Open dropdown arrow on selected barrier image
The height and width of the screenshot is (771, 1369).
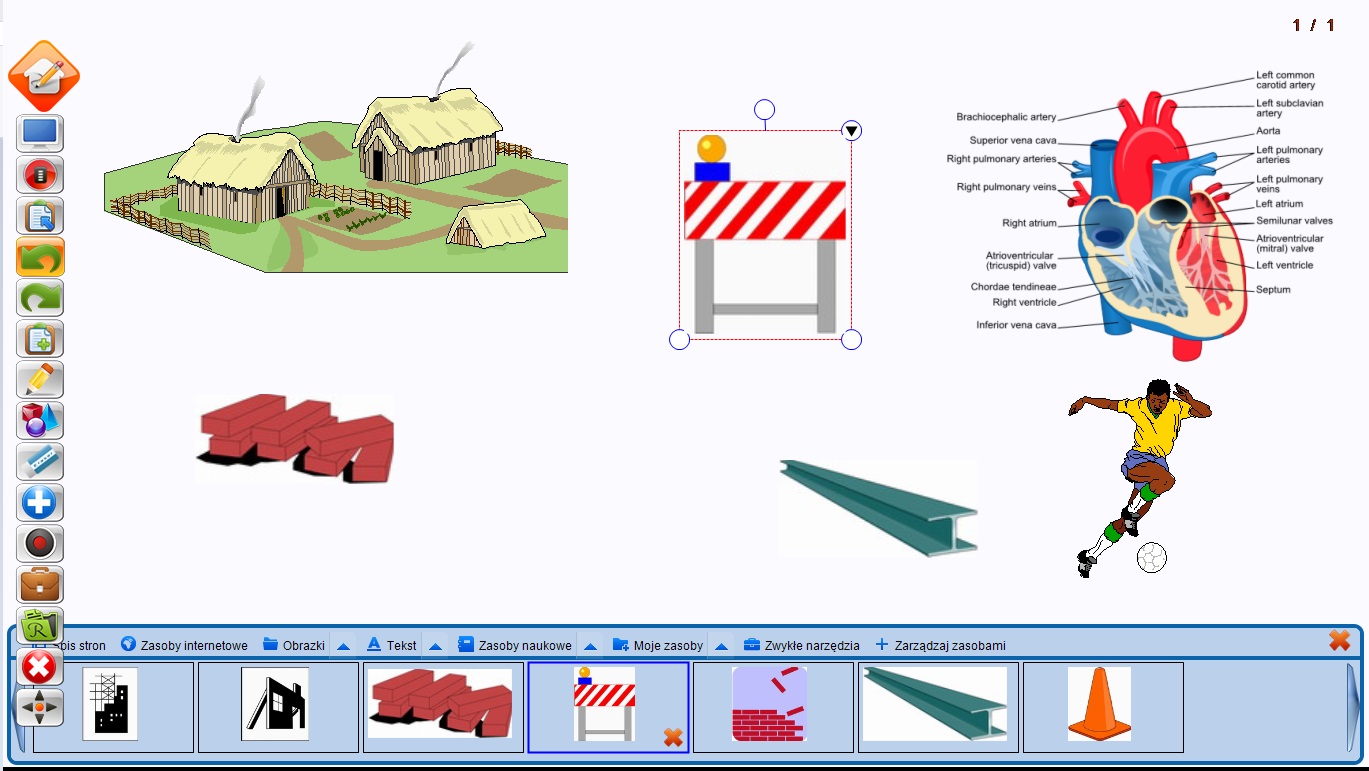click(851, 131)
